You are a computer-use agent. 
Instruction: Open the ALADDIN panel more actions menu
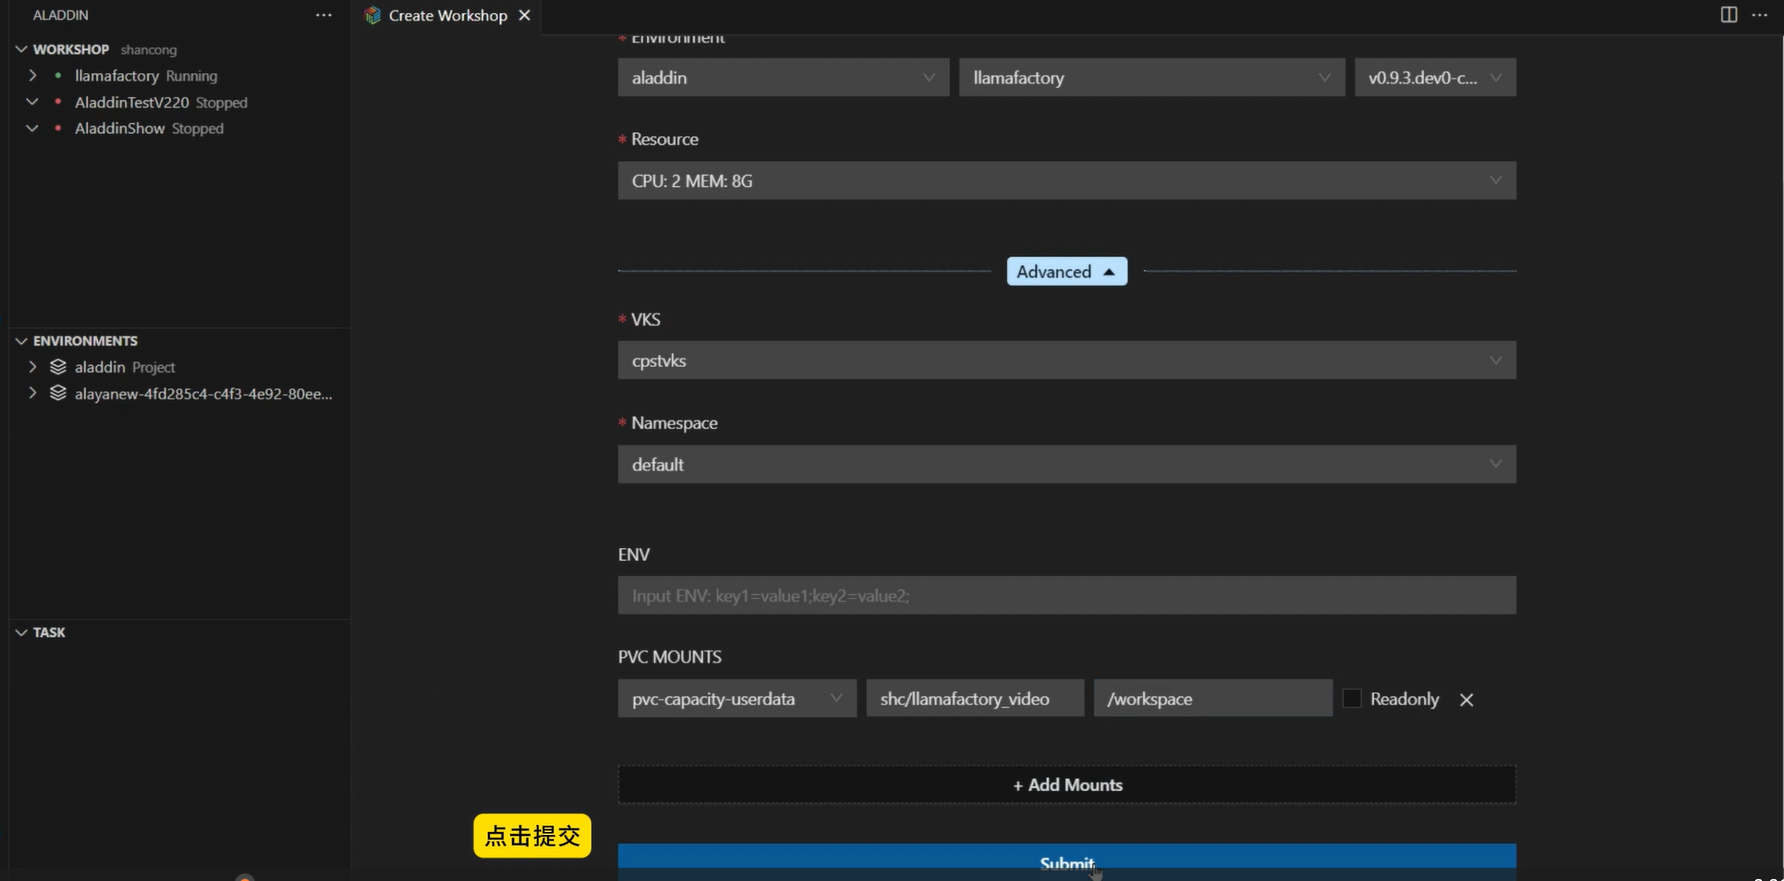[323, 15]
